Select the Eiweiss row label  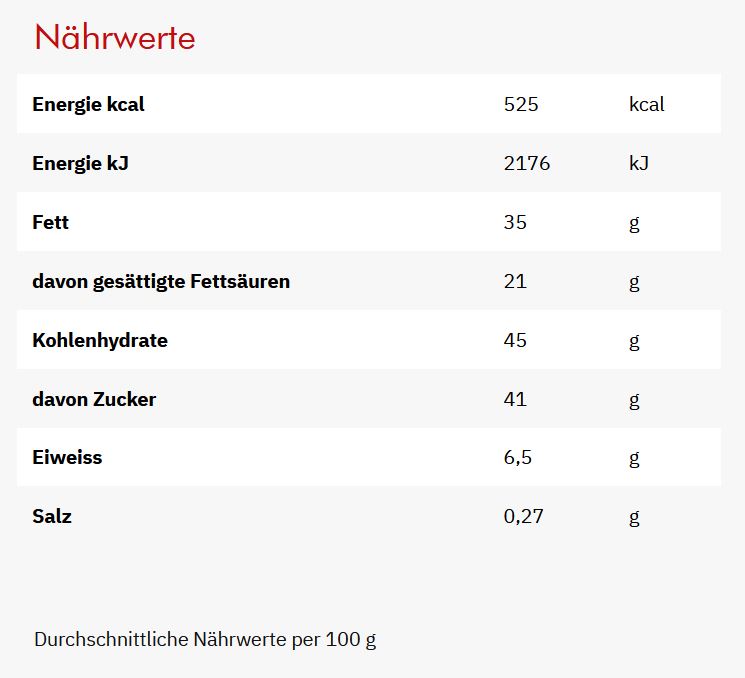click(67, 457)
